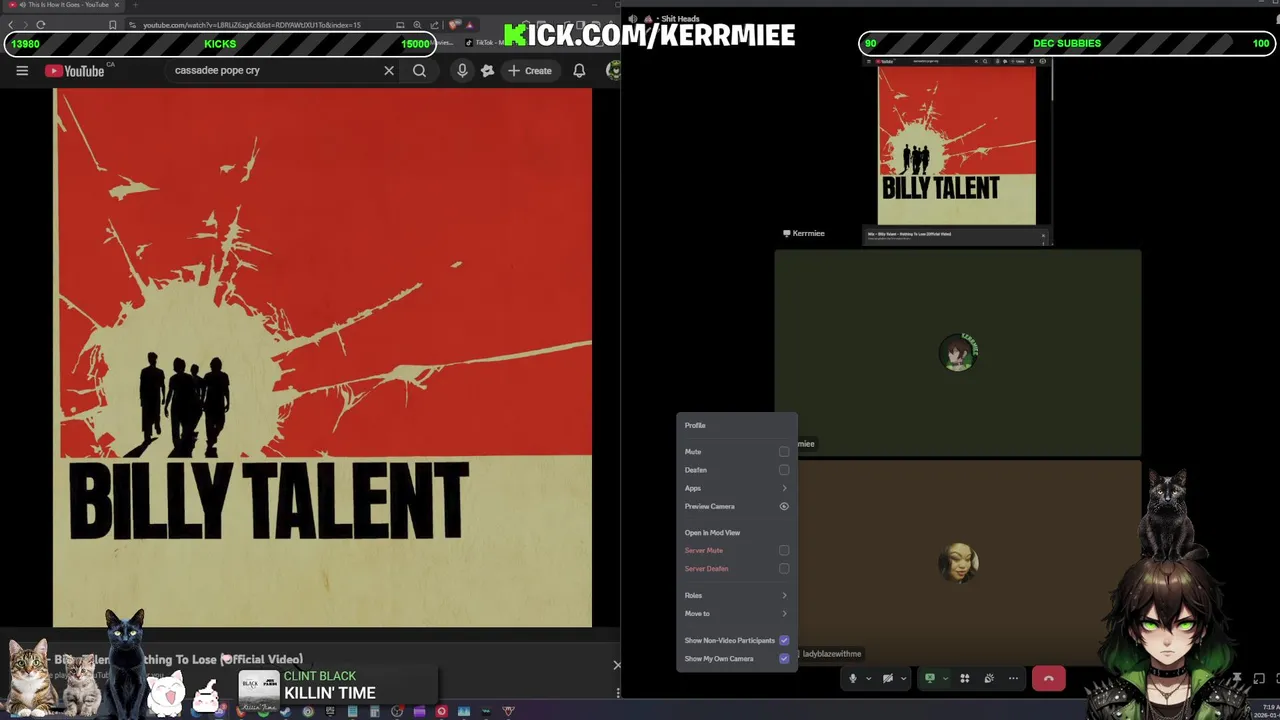Open Kerrmiee's screen share thumbnail
Viewport: 1280px width, 720px height.
point(957,151)
